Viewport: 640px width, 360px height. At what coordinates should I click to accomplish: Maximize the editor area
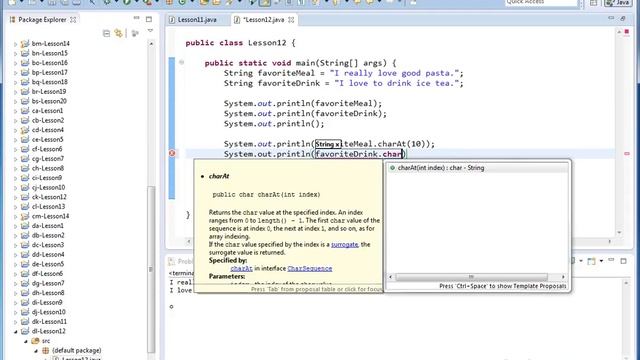(x=623, y=18)
